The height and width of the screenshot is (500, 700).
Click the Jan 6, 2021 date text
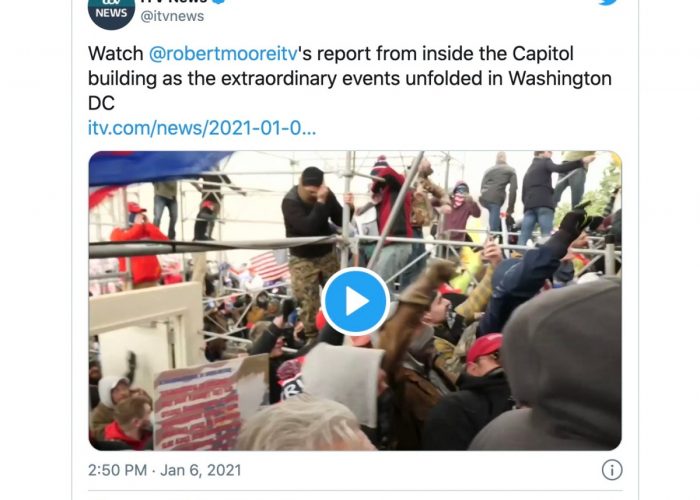(x=200, y=470)
